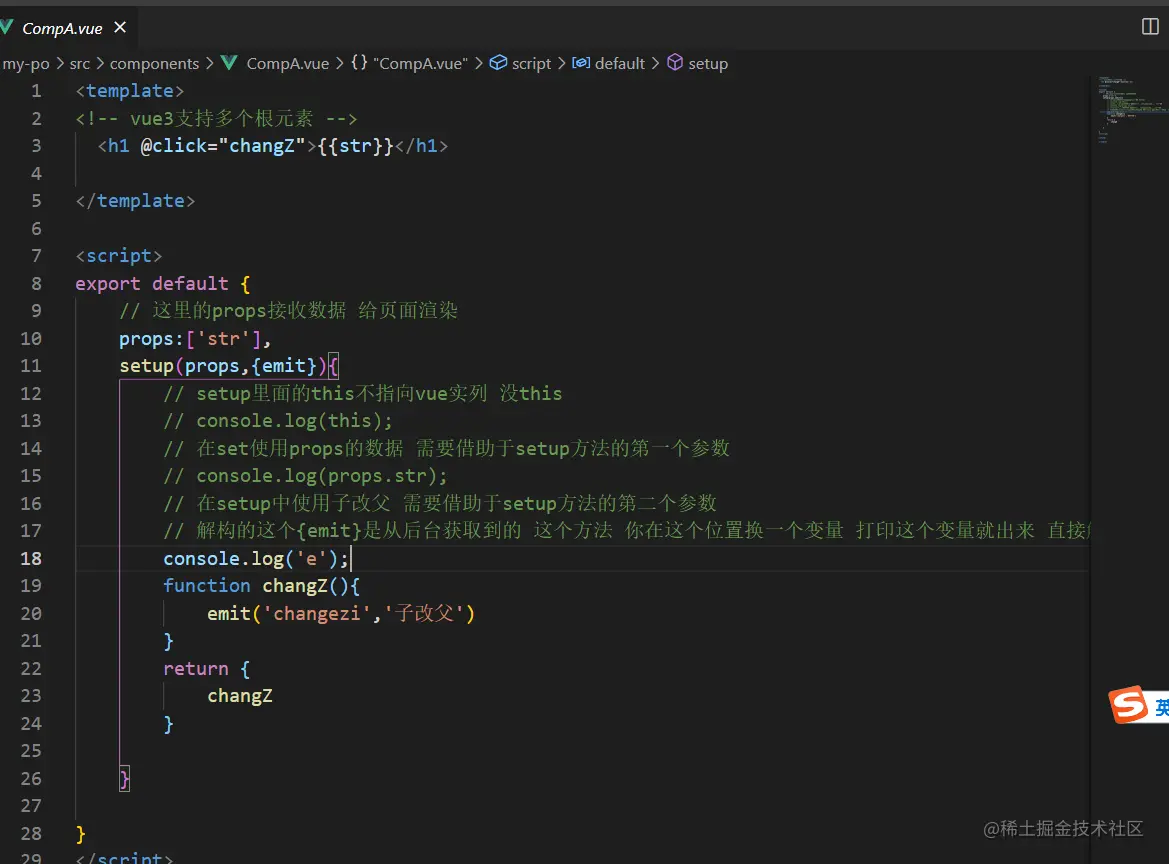Open the "CompA.vue" module breadcrumb
The height and width of the screenshot is (864, 1169).
pyautogui.click(x=420, y=64)
